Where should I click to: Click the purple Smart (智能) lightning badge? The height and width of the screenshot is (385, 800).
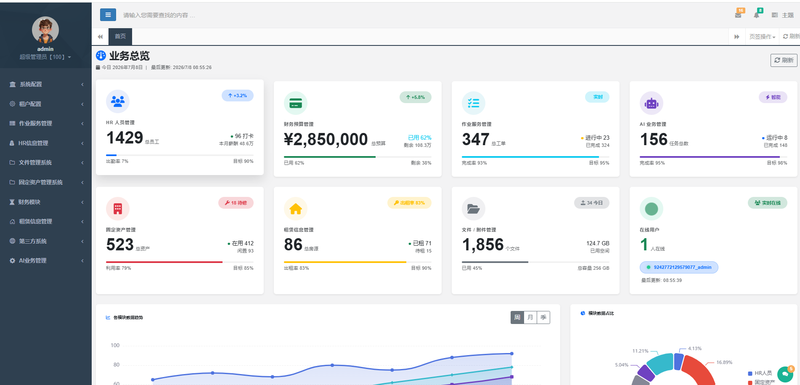[773, 97]
